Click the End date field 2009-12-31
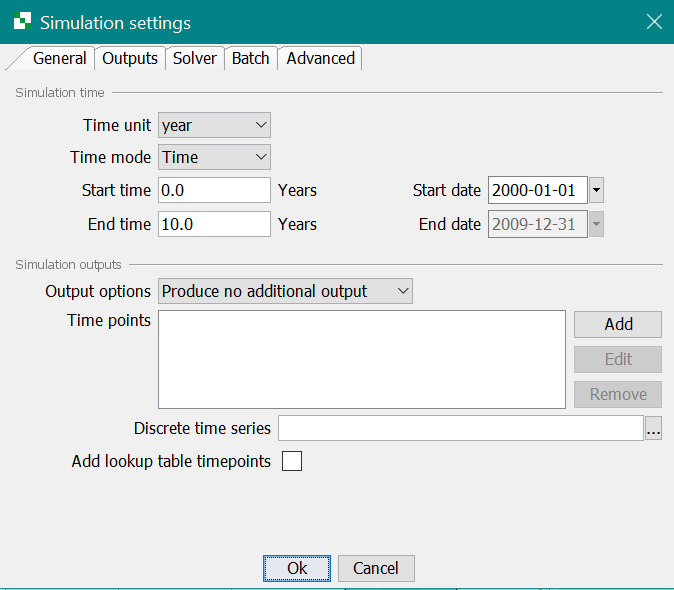The height and width of the screenshot is (590, 674). click(538, 224)
